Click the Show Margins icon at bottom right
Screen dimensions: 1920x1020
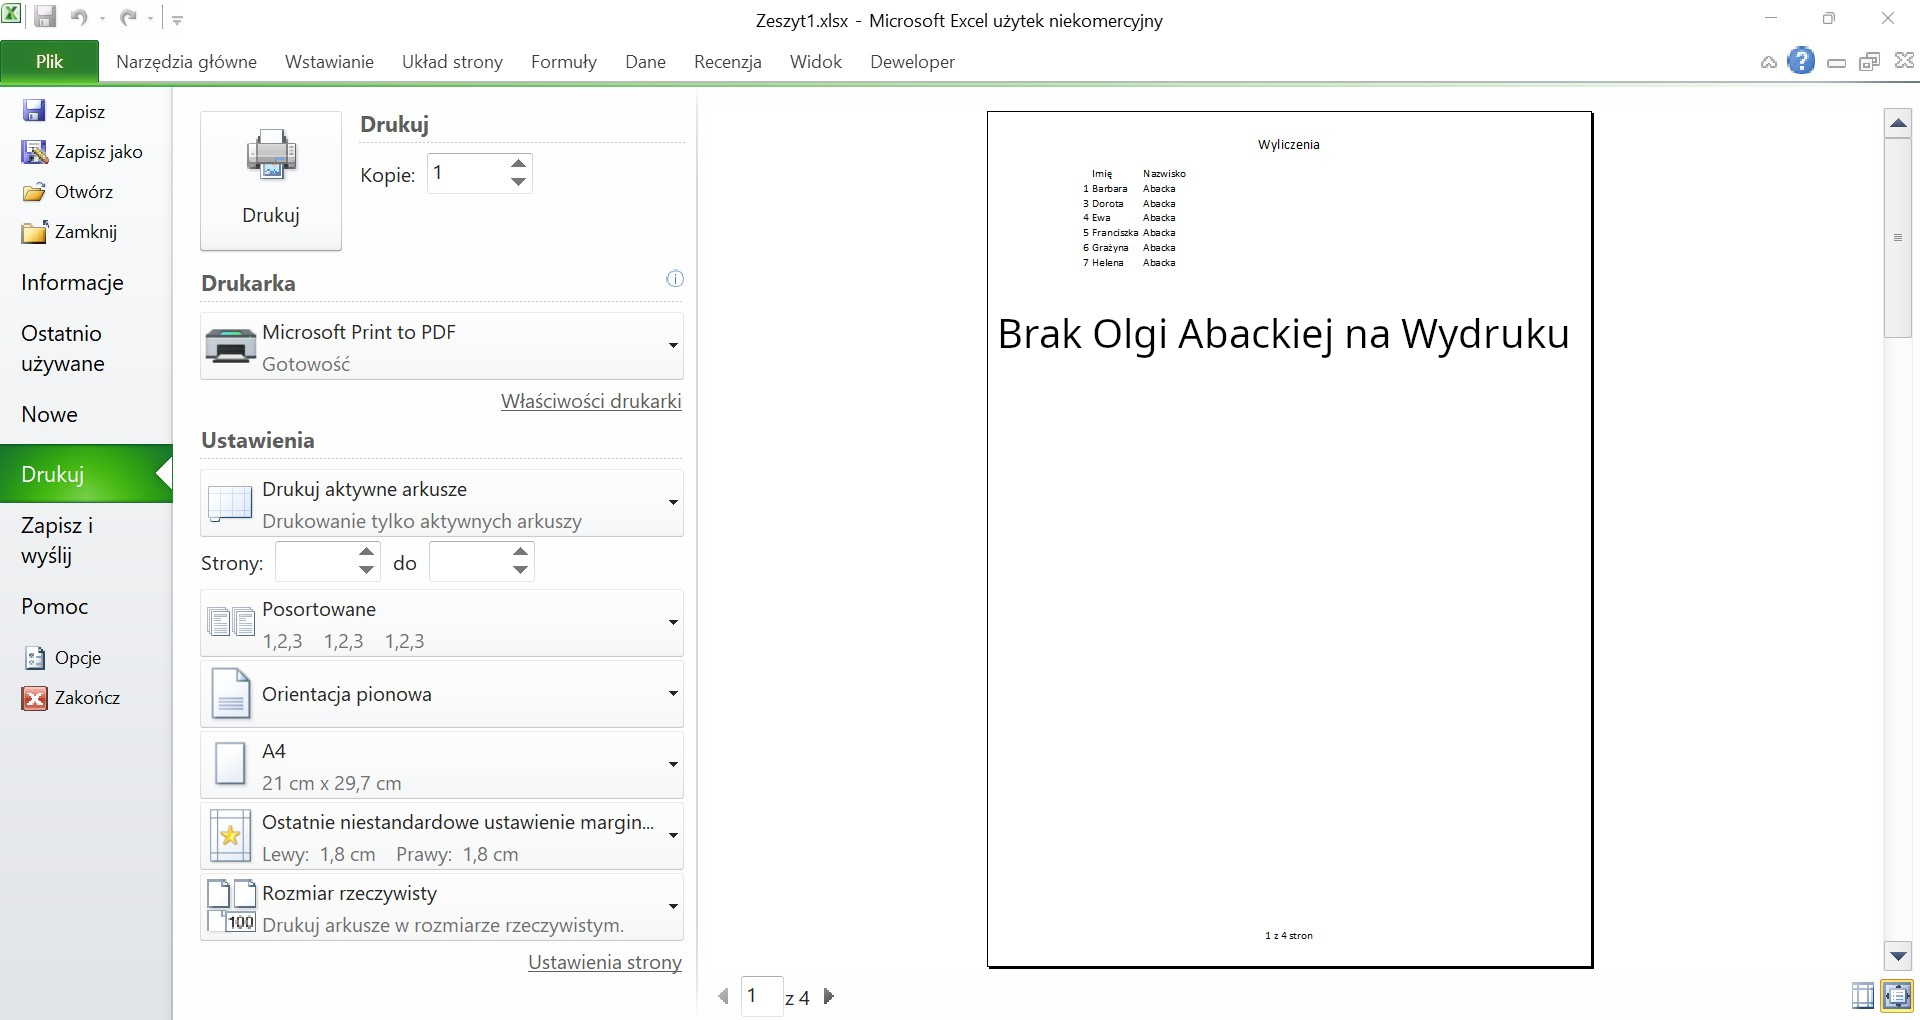click(1862, 995)
